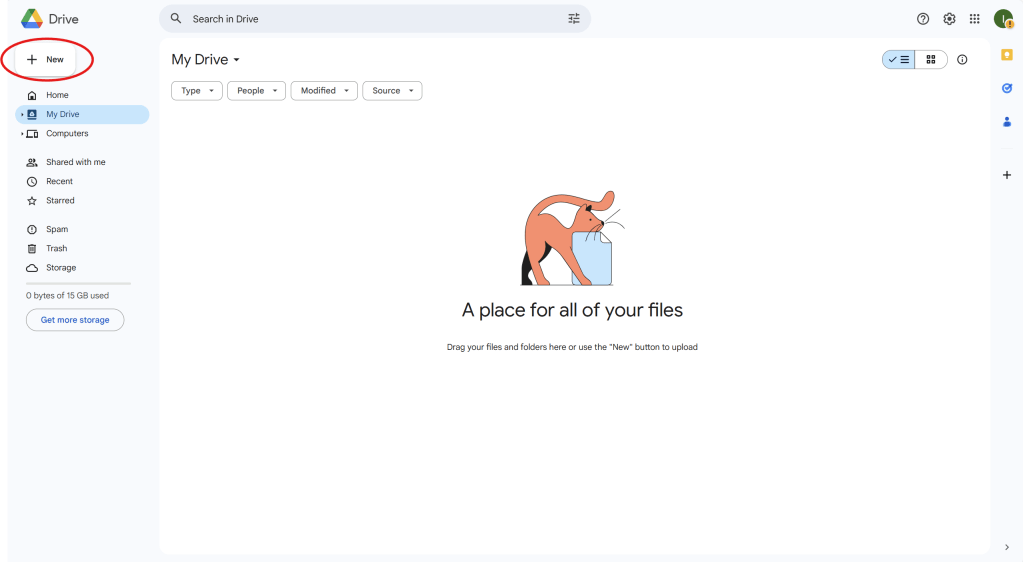1023x562 pixels.
Task: Open Settings gear icon
Action: (x=949, y=19)
